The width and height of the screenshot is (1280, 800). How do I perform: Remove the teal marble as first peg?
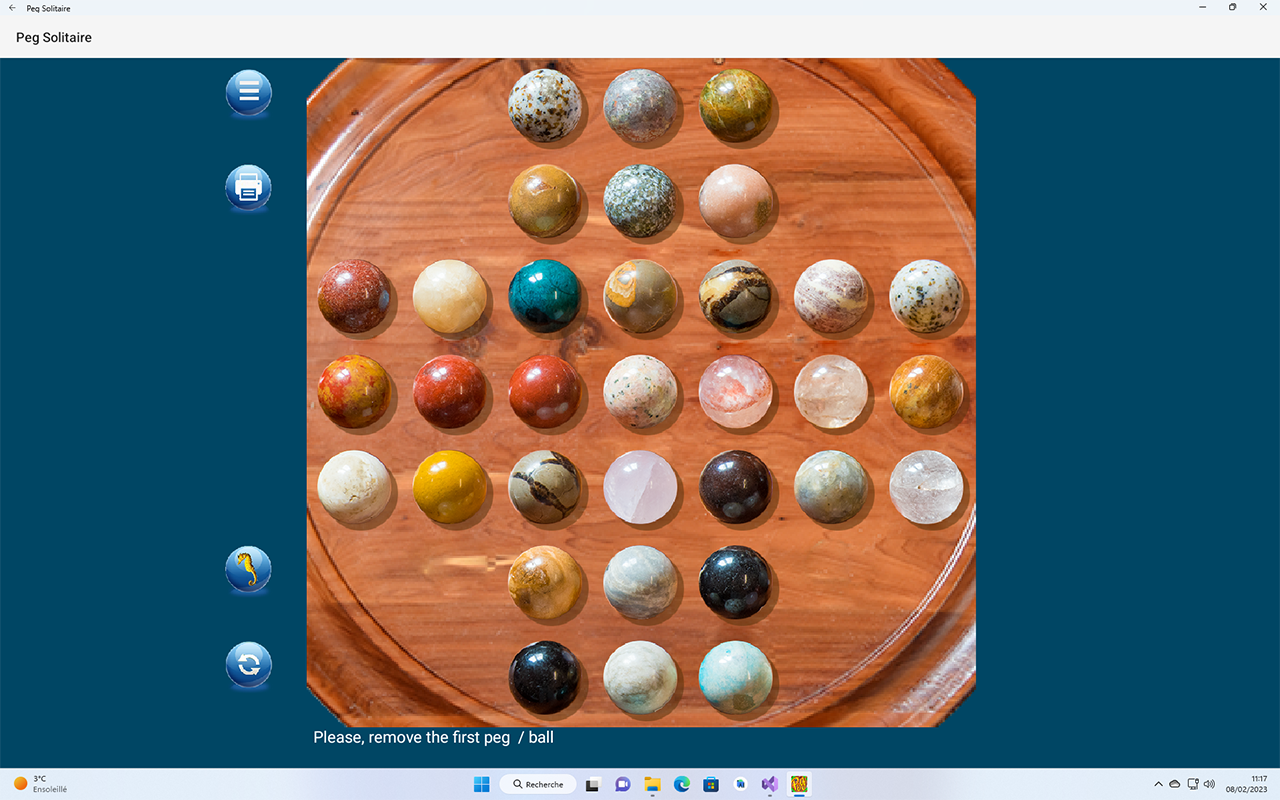[x=546, y=297]
